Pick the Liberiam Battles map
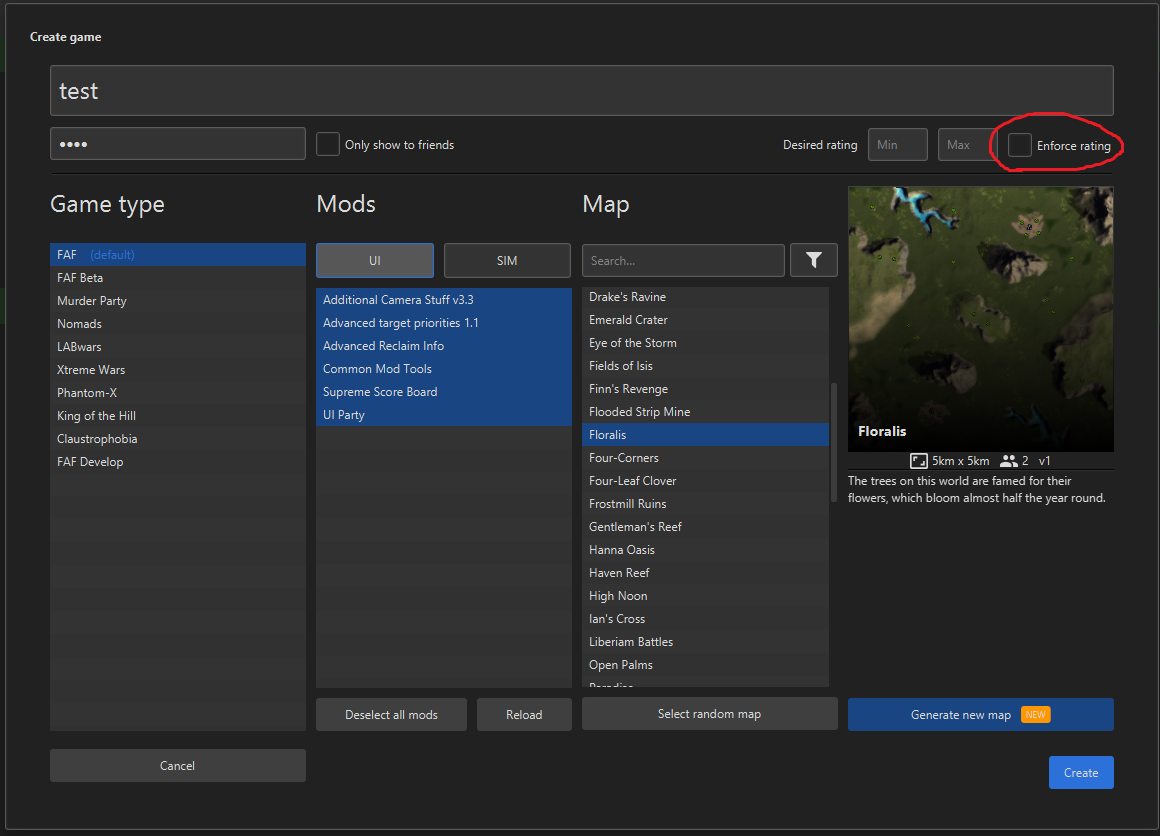Image resolution: width=1160 pixels, height=836 pixels. pos(705,641)
